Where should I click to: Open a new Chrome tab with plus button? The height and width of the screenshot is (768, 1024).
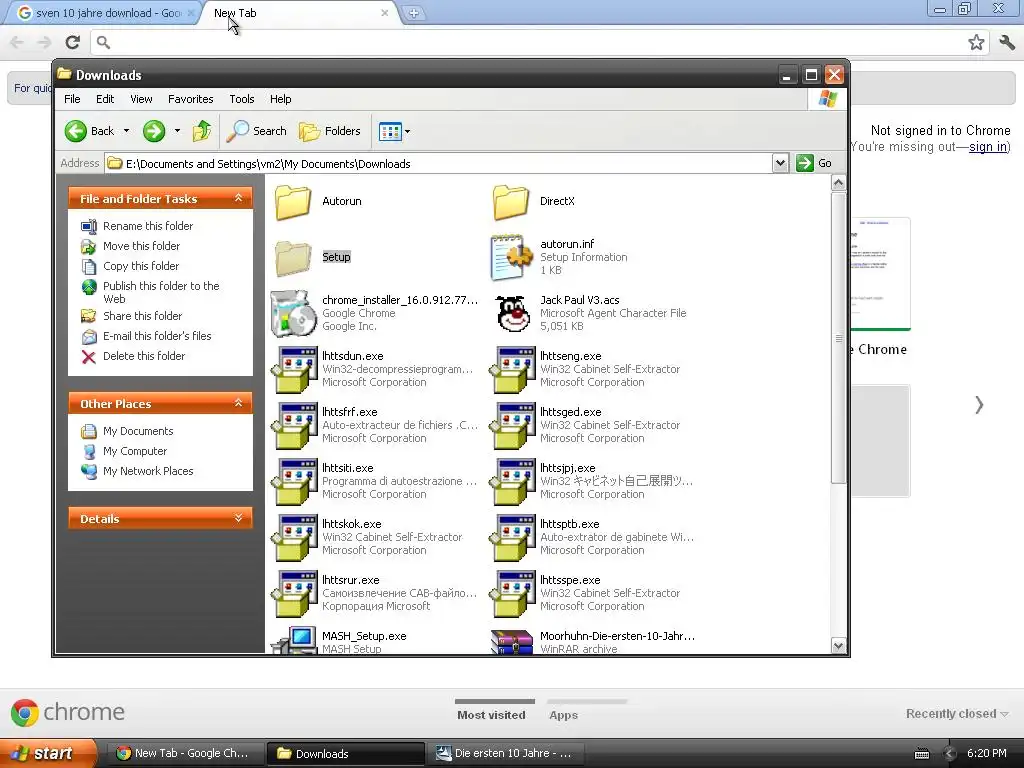(413, 13)
